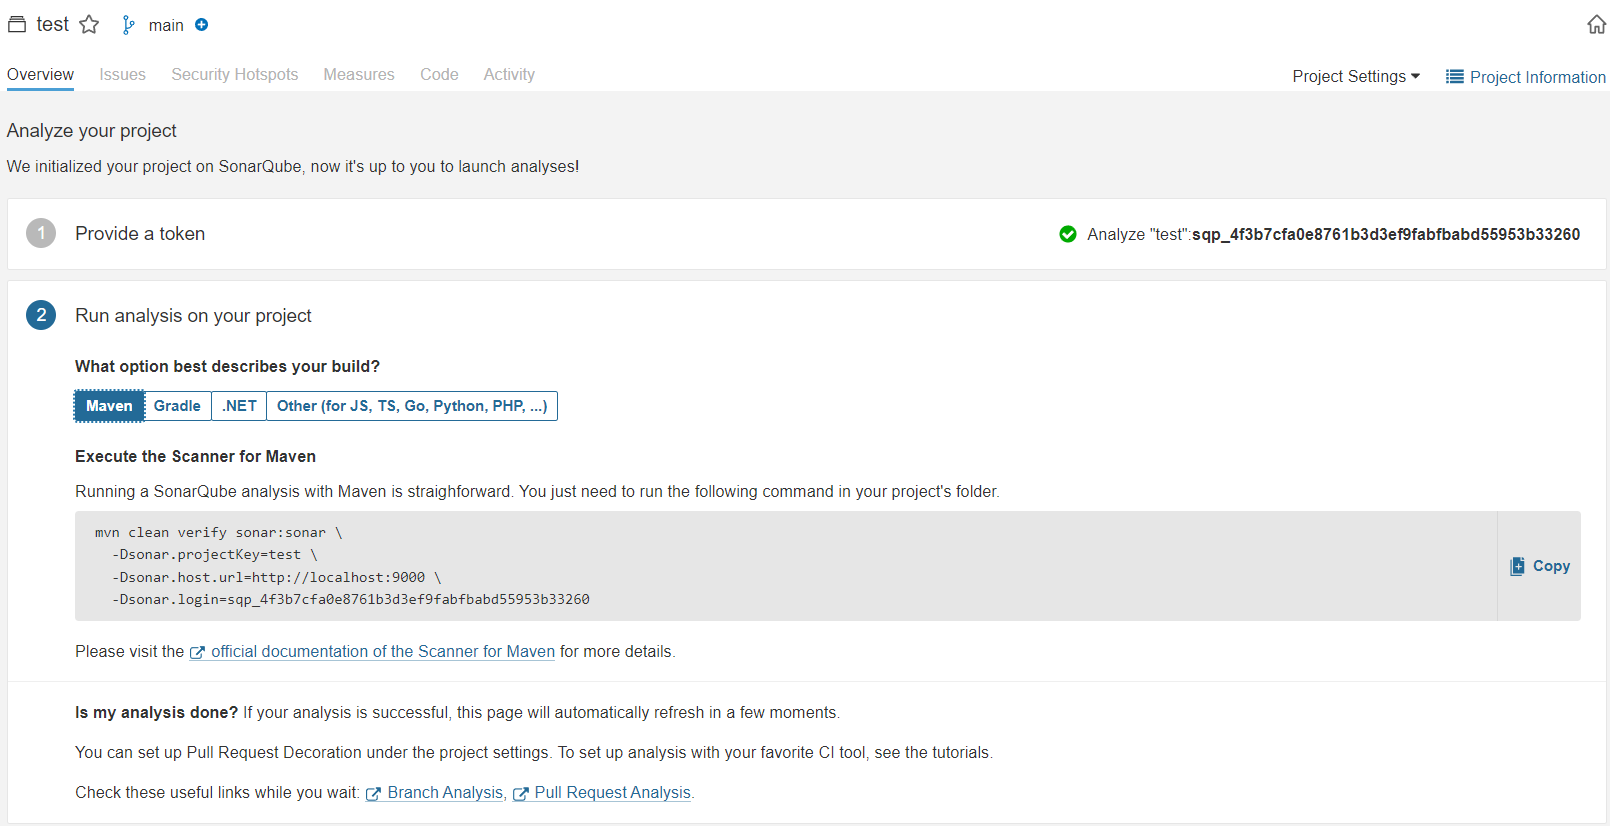Click the step 1 number circle
This screenshot has height=826, width=1610.
coord(41,233)
